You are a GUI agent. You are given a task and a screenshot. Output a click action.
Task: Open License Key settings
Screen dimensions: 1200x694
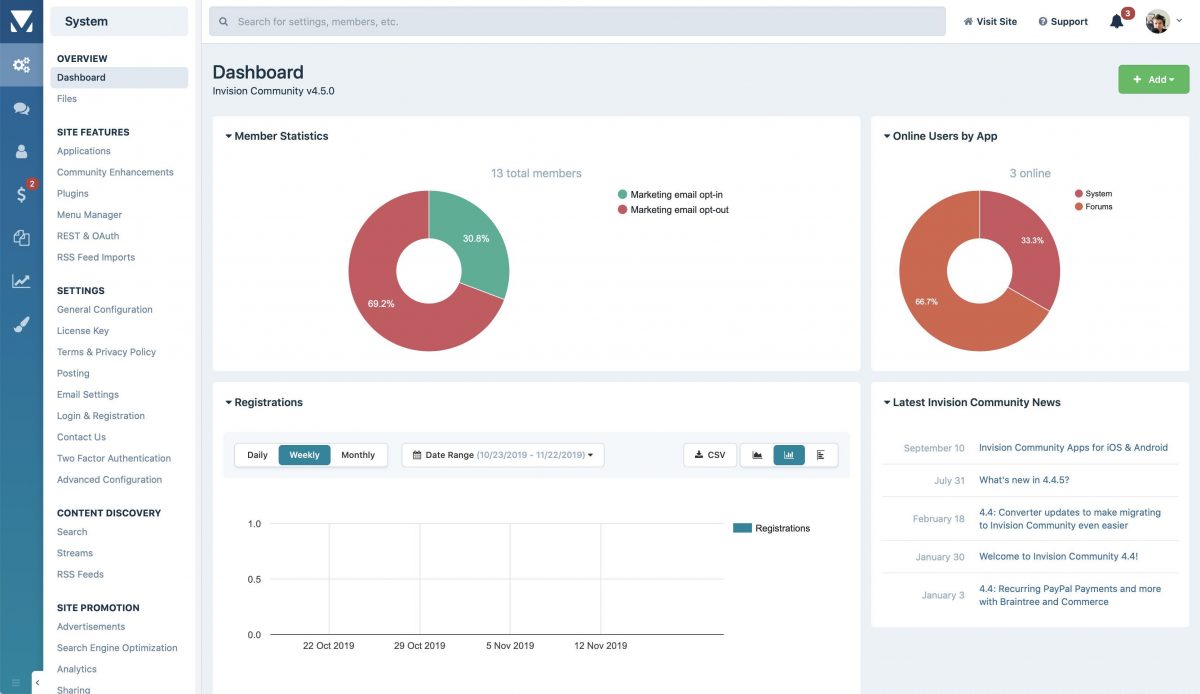pyautogui.click(x=83, y=330)
